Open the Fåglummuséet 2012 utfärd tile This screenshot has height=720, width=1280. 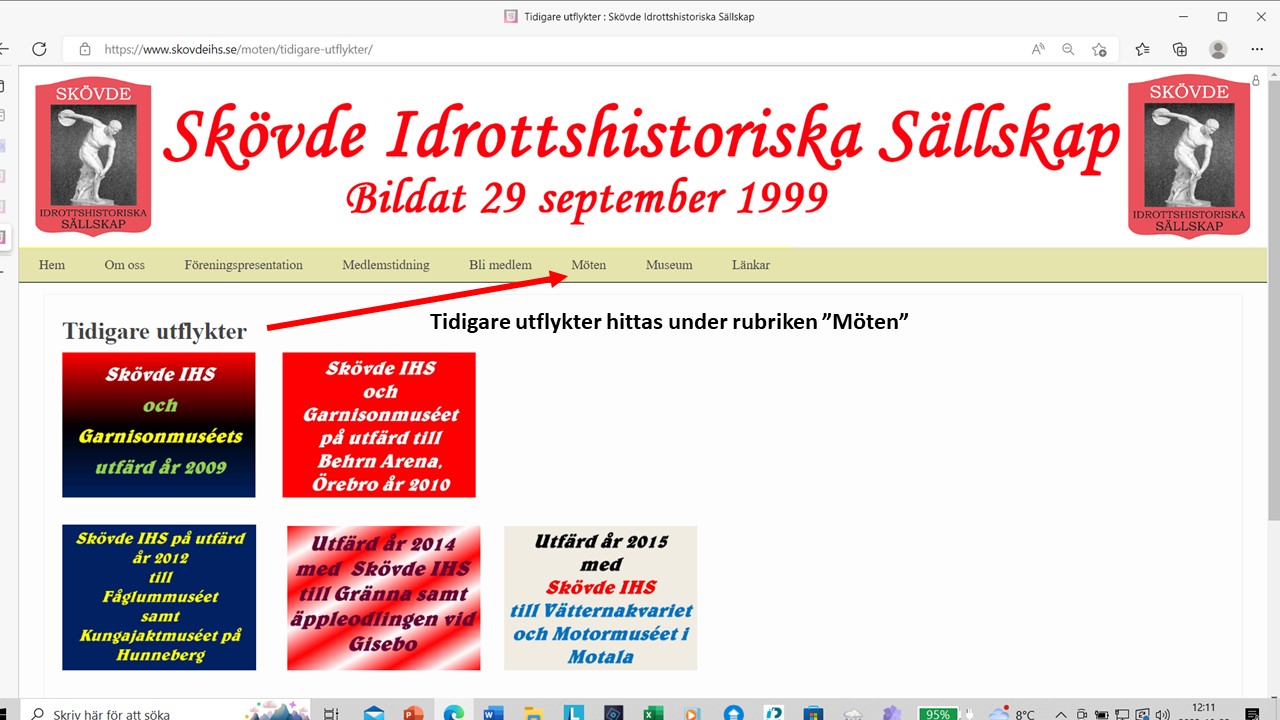[159, 598]
